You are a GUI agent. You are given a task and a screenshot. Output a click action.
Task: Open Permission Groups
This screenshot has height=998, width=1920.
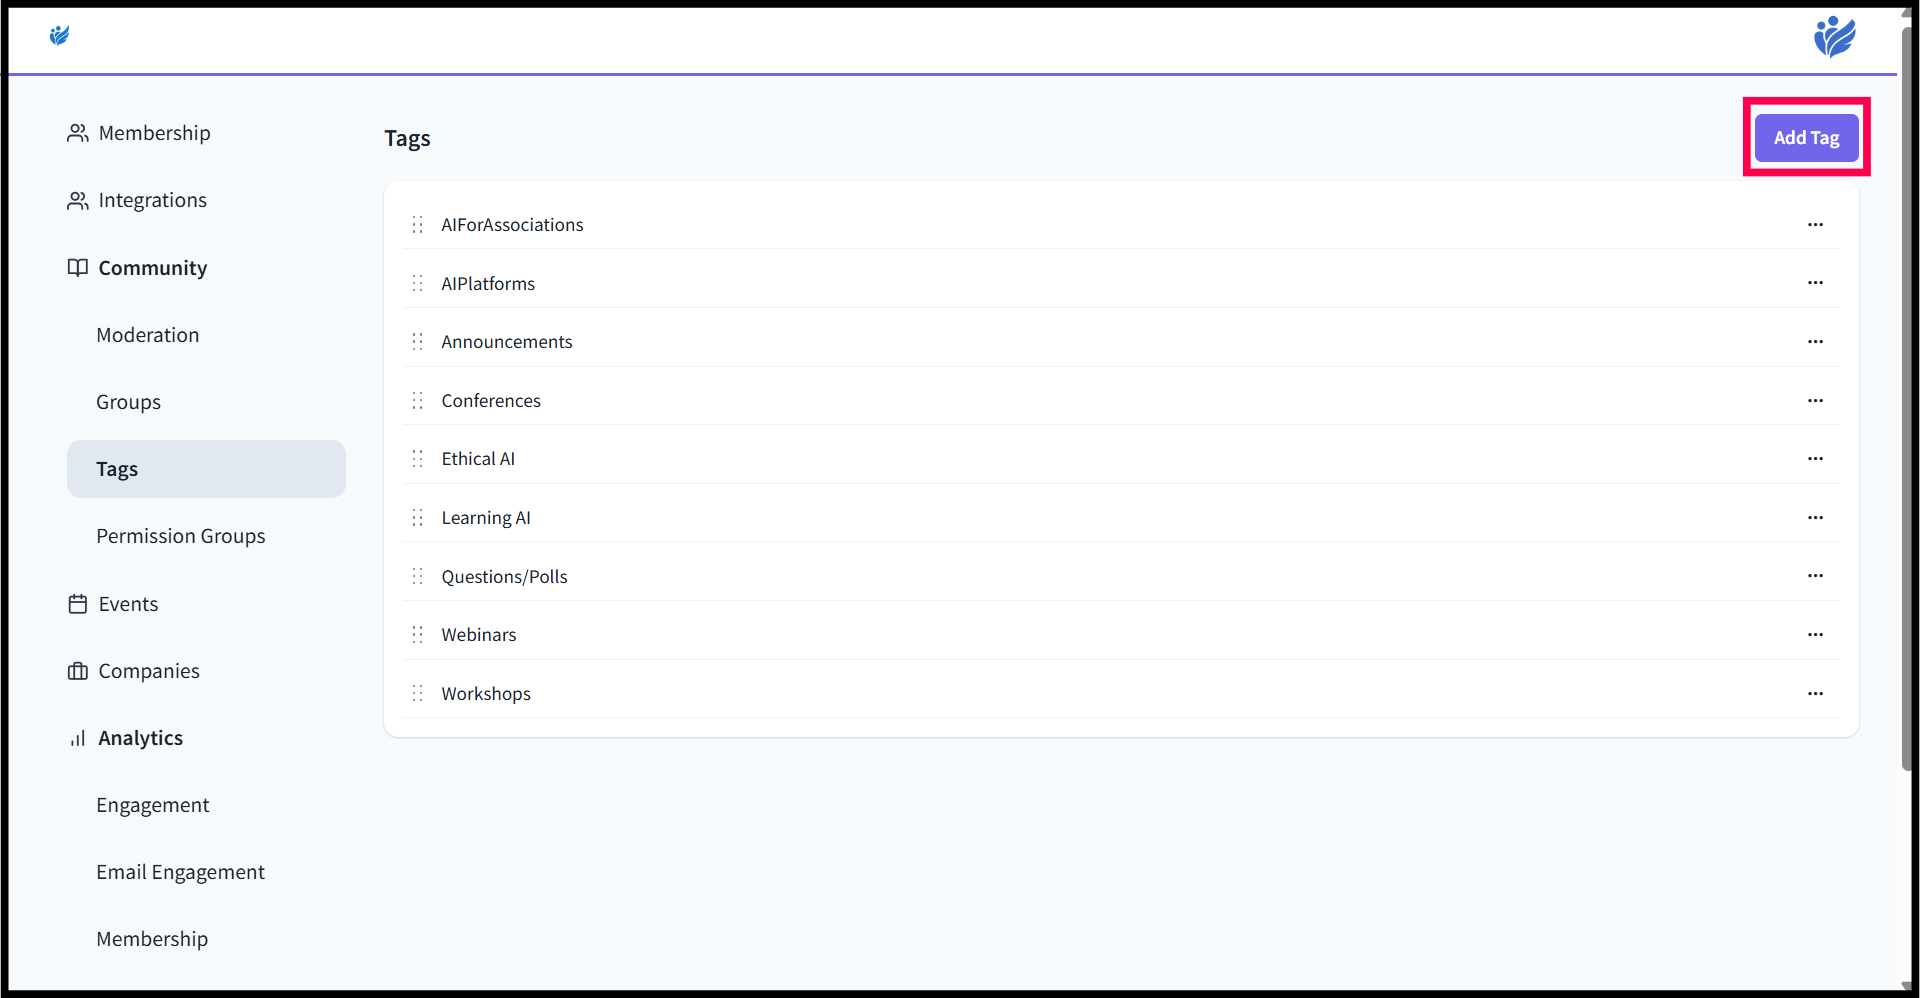tap(181, 536)
